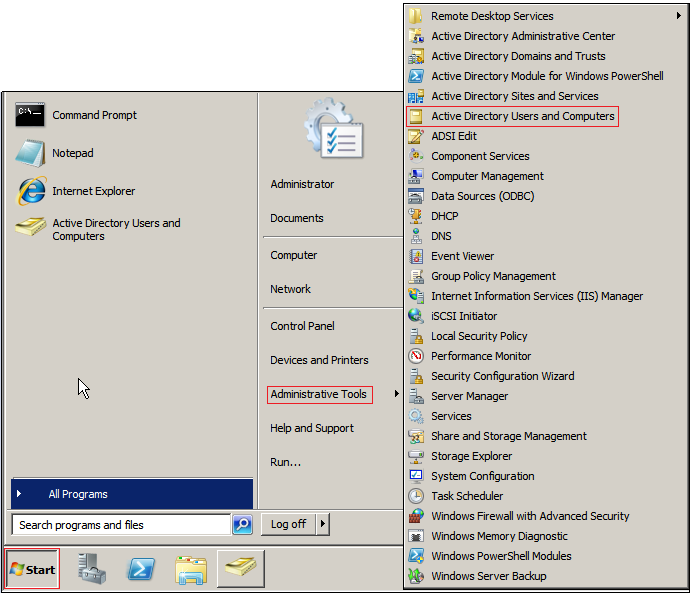The width and height of the screenshot is (690, 593).
Task: Click the ADSI Edit icon
Action: pyautogui.click(x=416, y=136)
